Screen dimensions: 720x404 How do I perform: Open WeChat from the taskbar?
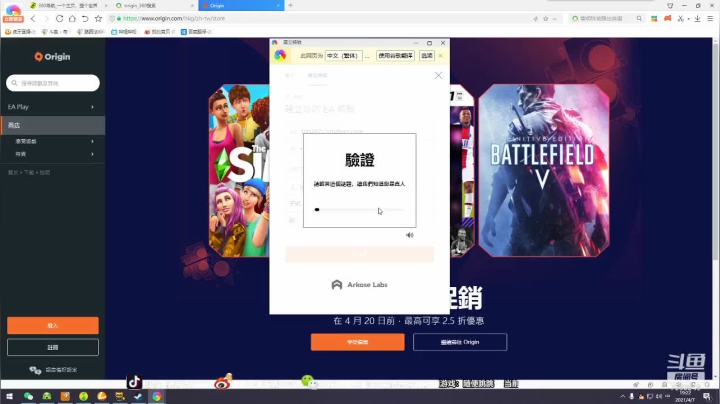click(28, 396)
